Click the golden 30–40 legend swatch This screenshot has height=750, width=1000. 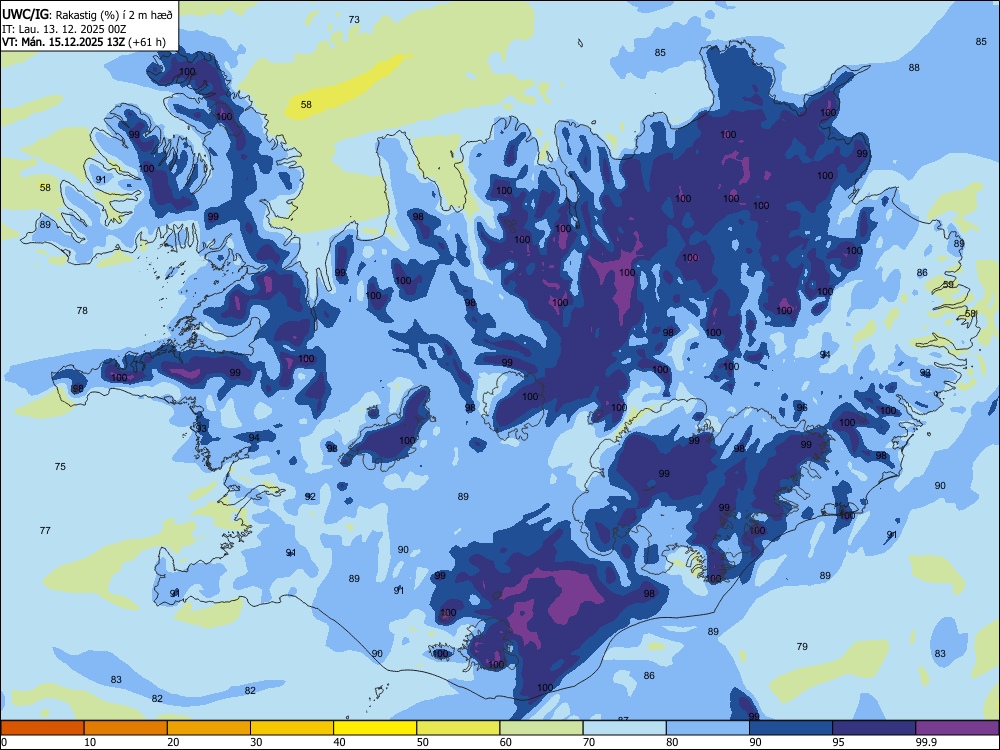(292, 728)
